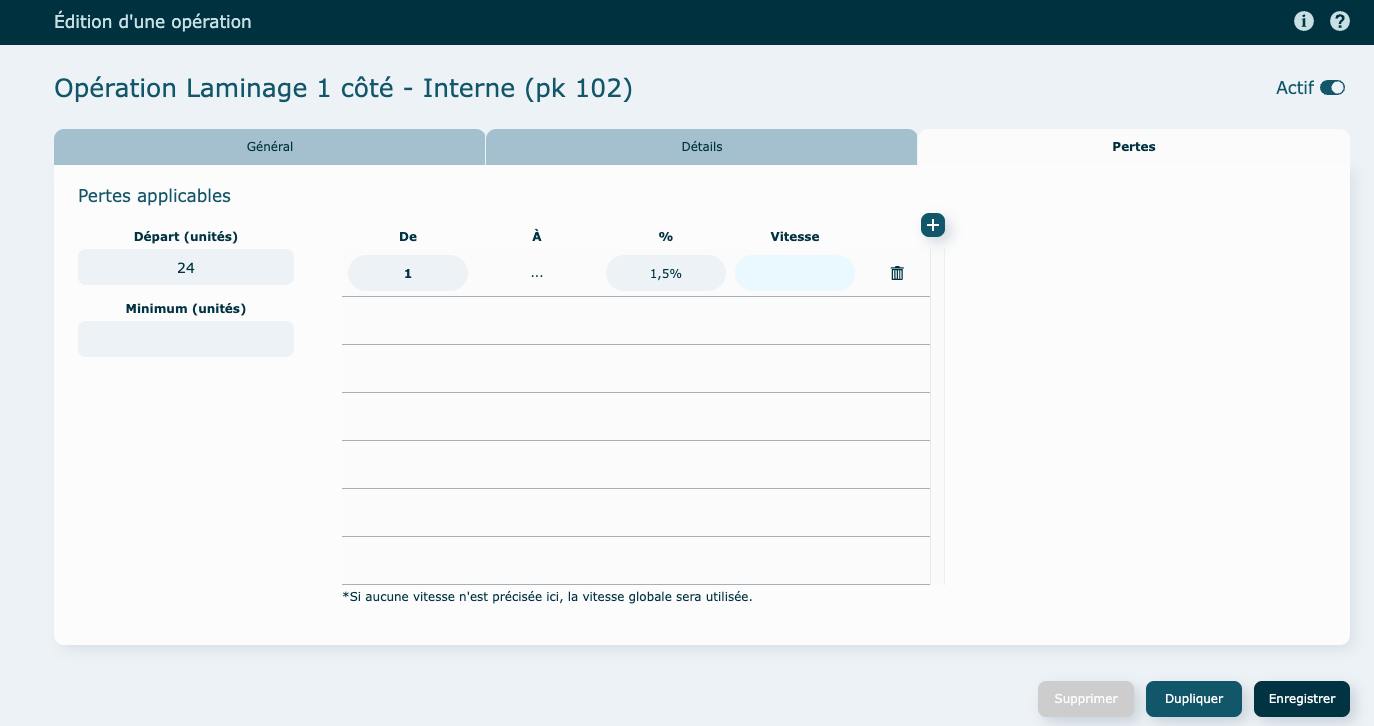Click the Vitesse column header
This screenshot has height=726, width=1374.
pos(795,237)
